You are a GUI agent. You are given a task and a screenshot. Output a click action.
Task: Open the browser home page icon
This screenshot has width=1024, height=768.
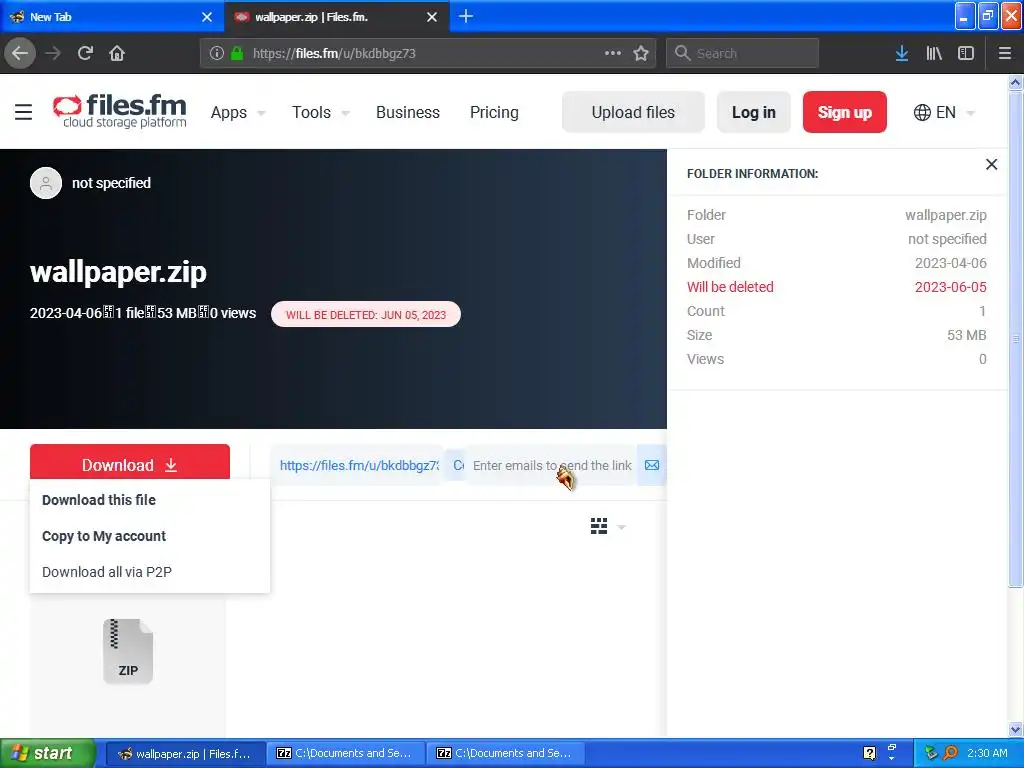117,53
